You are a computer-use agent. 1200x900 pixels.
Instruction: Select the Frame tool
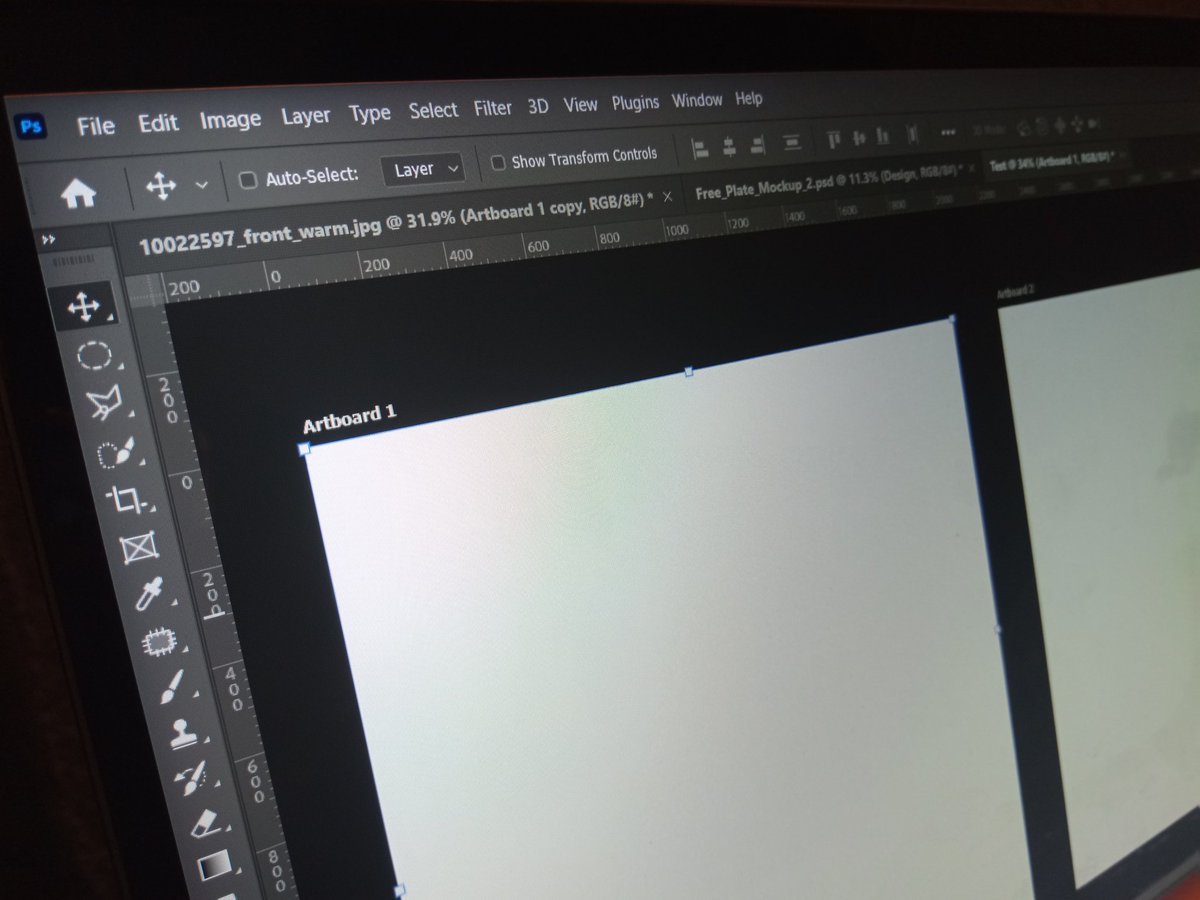[138, 548]
